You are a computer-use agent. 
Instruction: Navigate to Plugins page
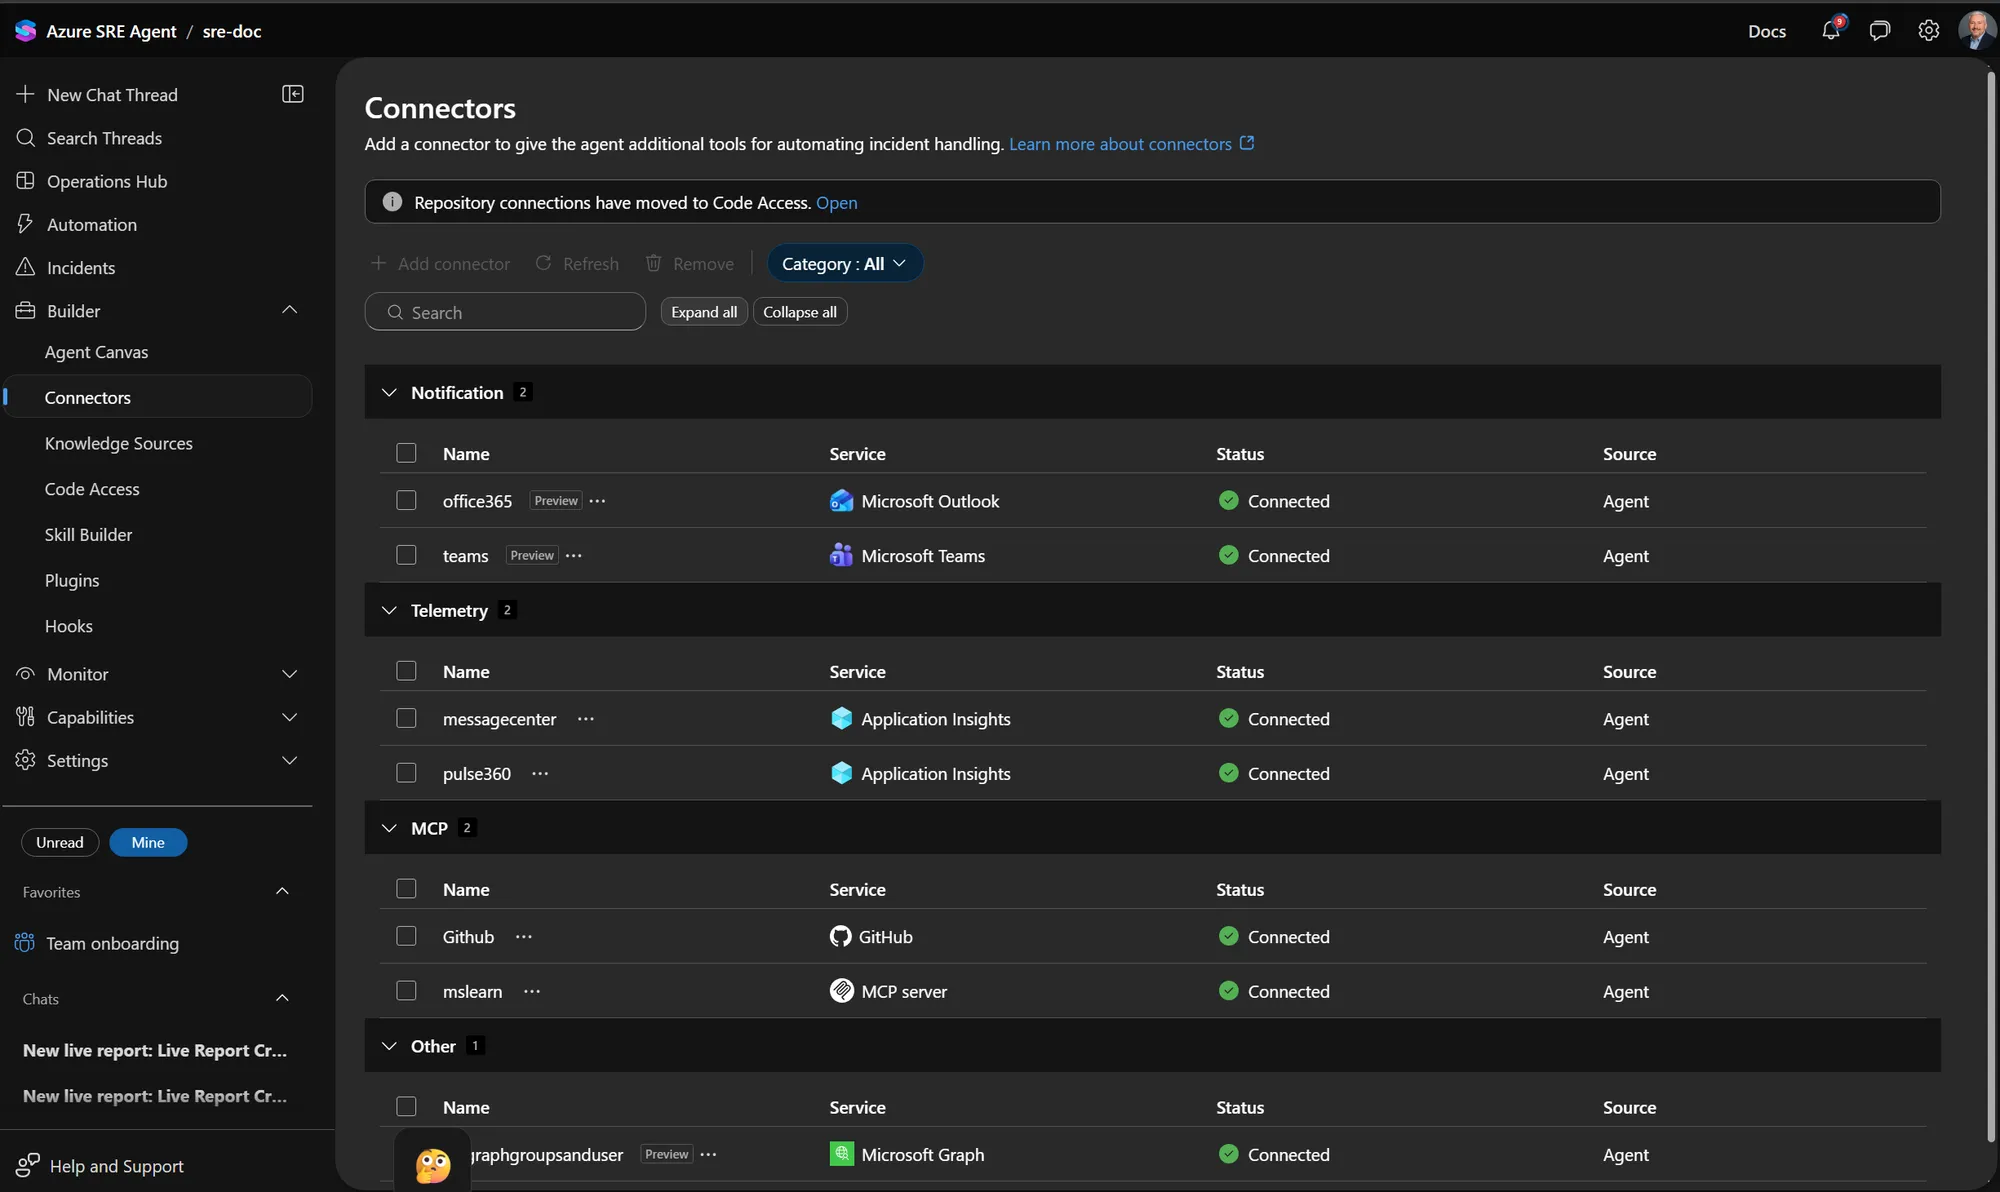coord(72,580)
